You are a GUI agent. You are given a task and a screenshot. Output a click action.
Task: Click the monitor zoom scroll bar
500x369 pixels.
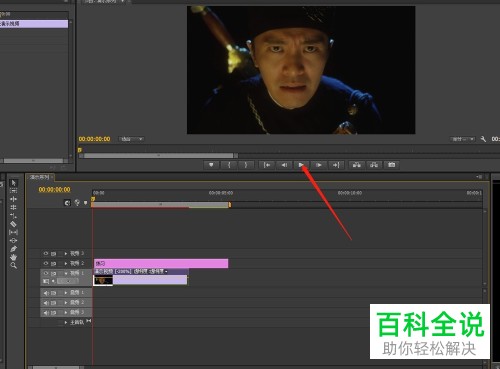coord(158,156)
